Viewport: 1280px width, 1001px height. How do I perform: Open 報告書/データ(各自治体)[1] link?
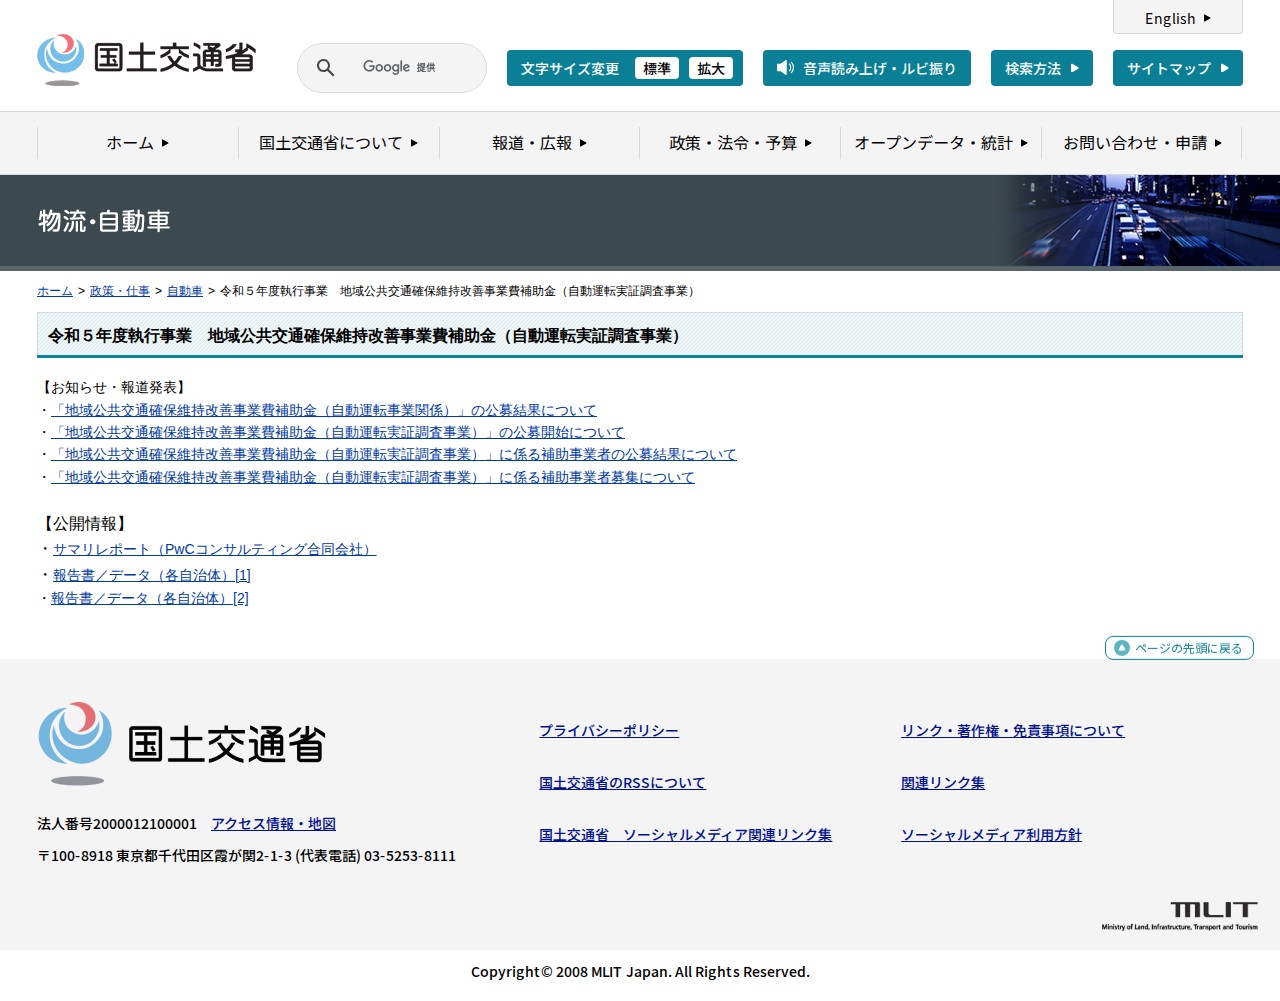151,575
